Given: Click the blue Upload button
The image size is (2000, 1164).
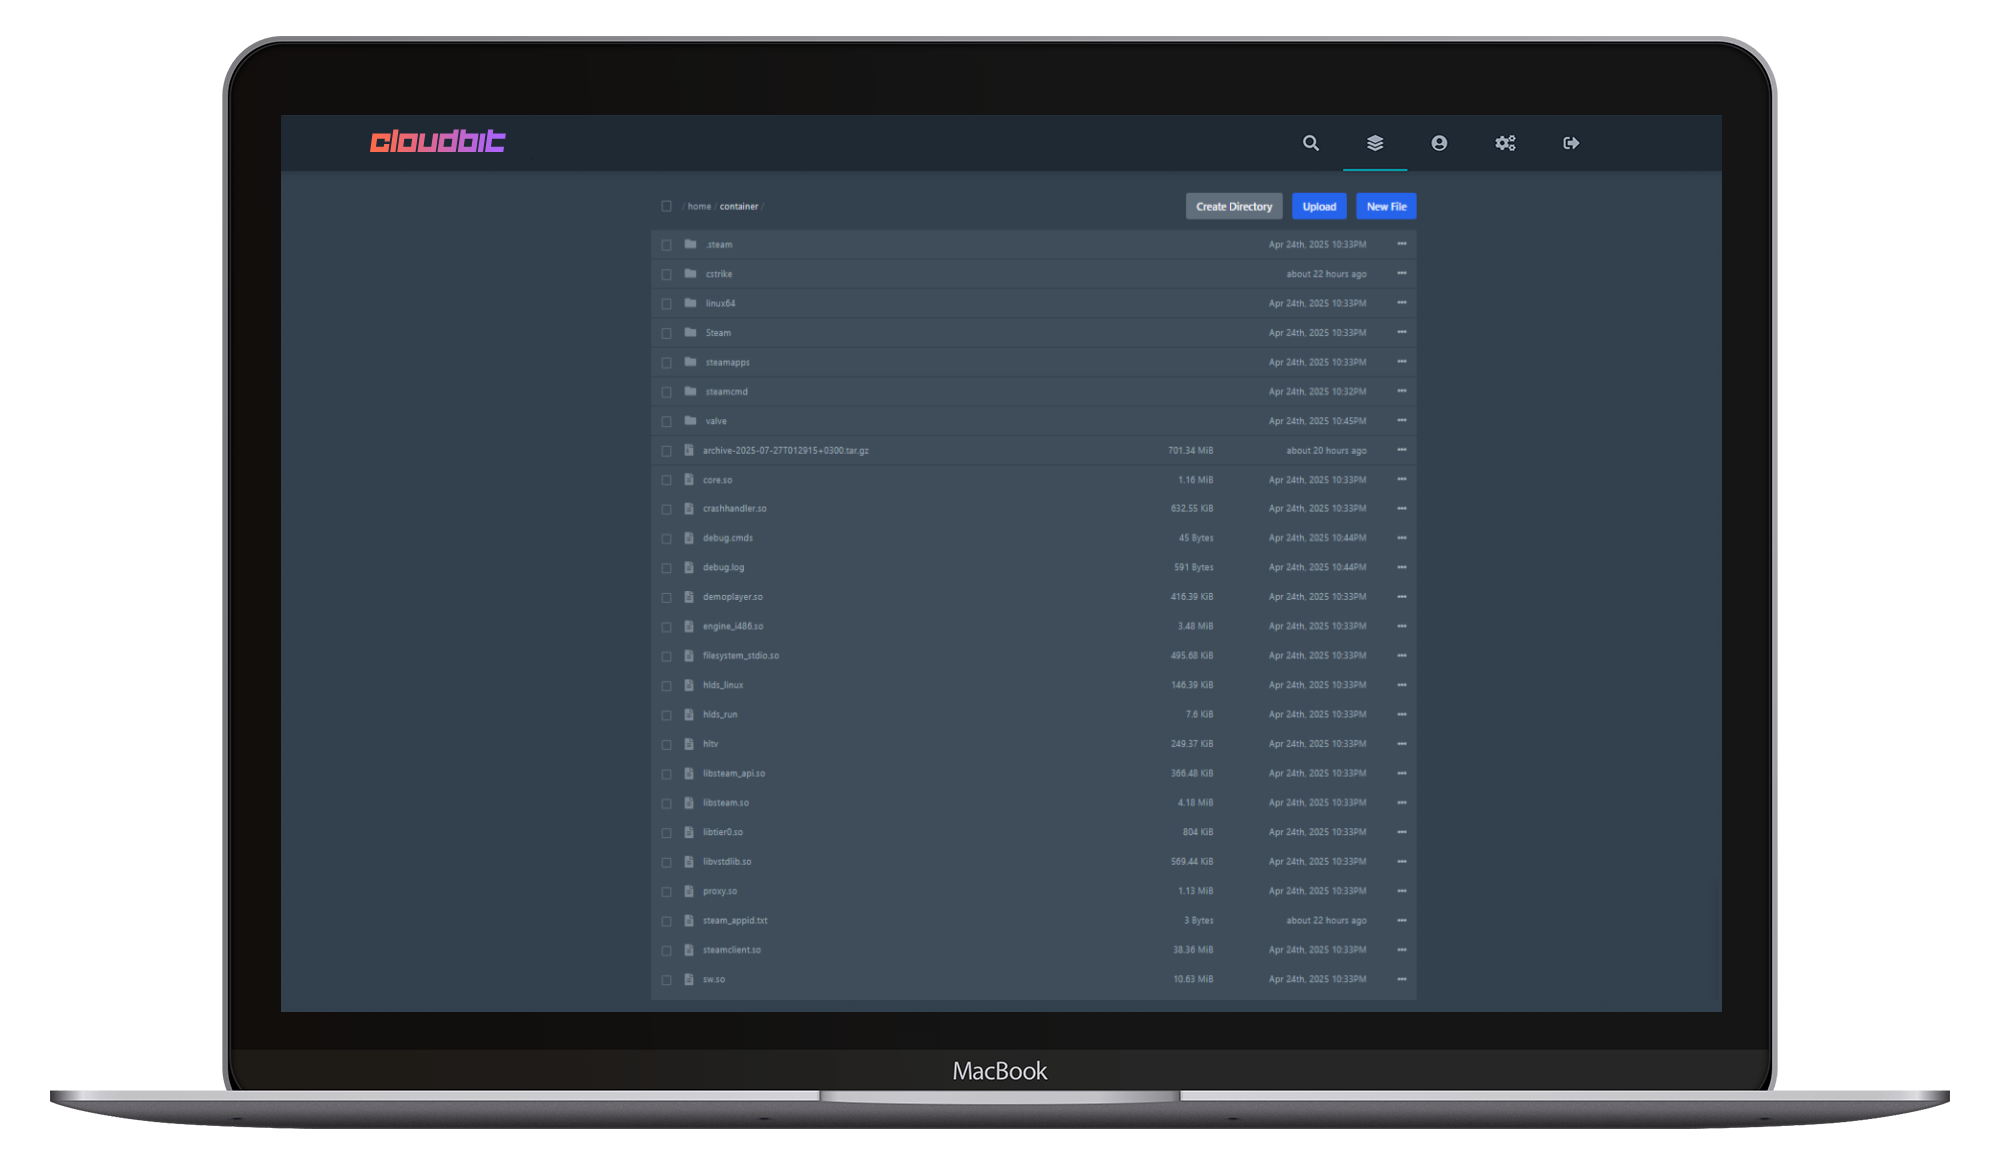Looking at the screenshot, I should pyautogui.click(x=1319, y=207).
